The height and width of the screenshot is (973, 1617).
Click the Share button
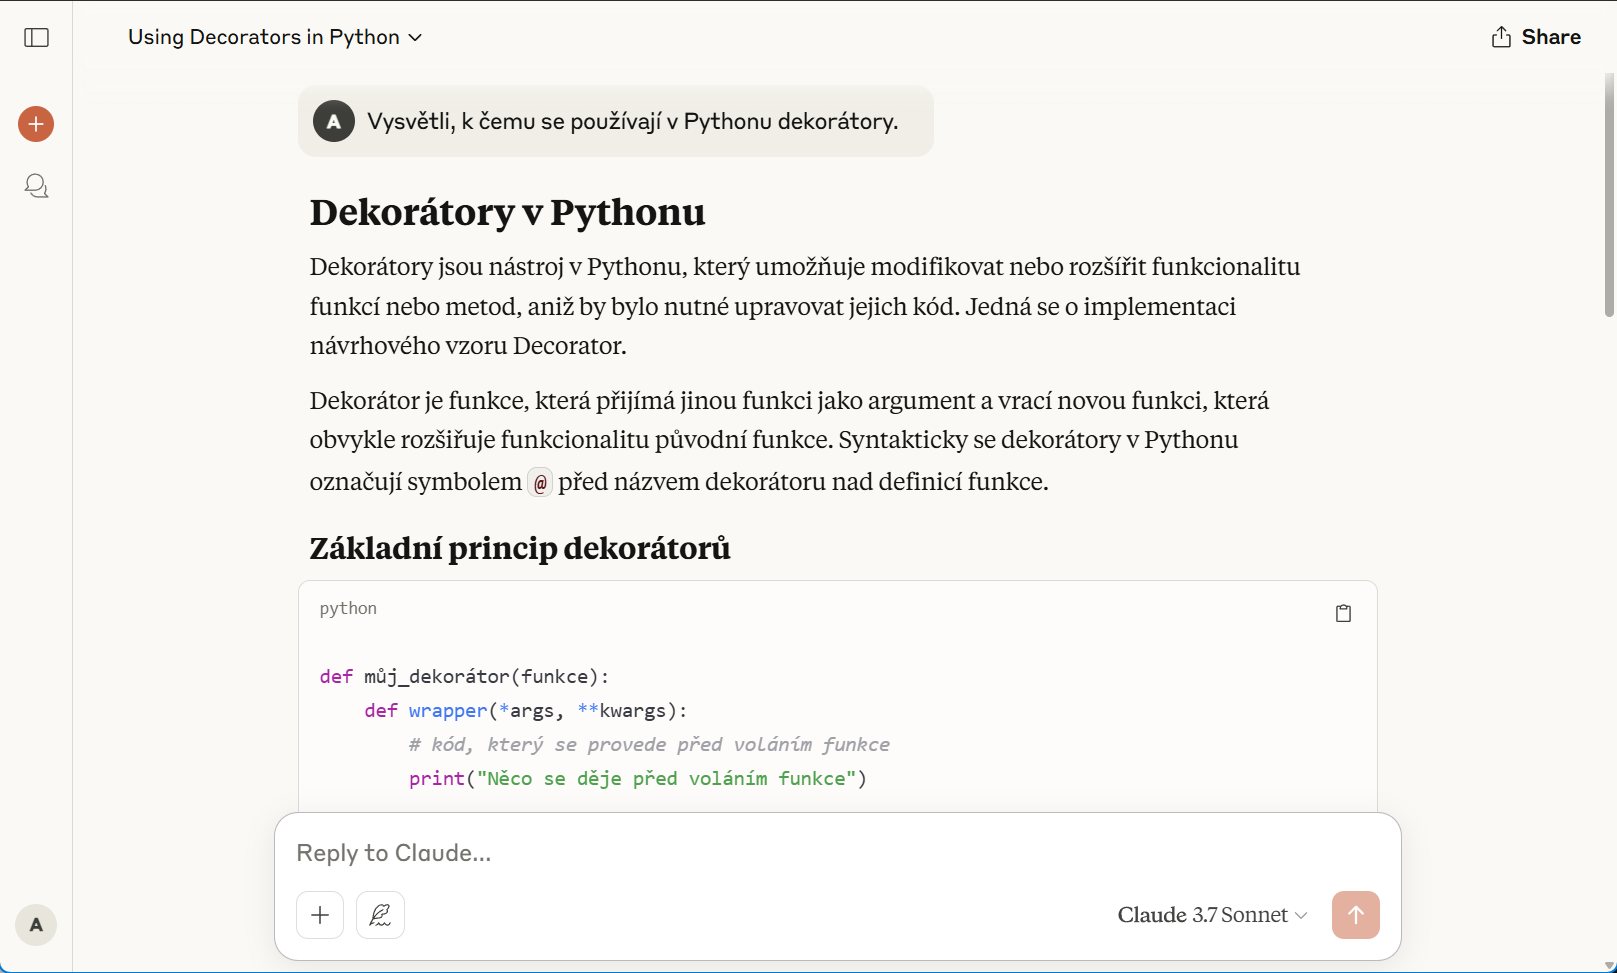pyautogui.click(x=1536, y=37)
